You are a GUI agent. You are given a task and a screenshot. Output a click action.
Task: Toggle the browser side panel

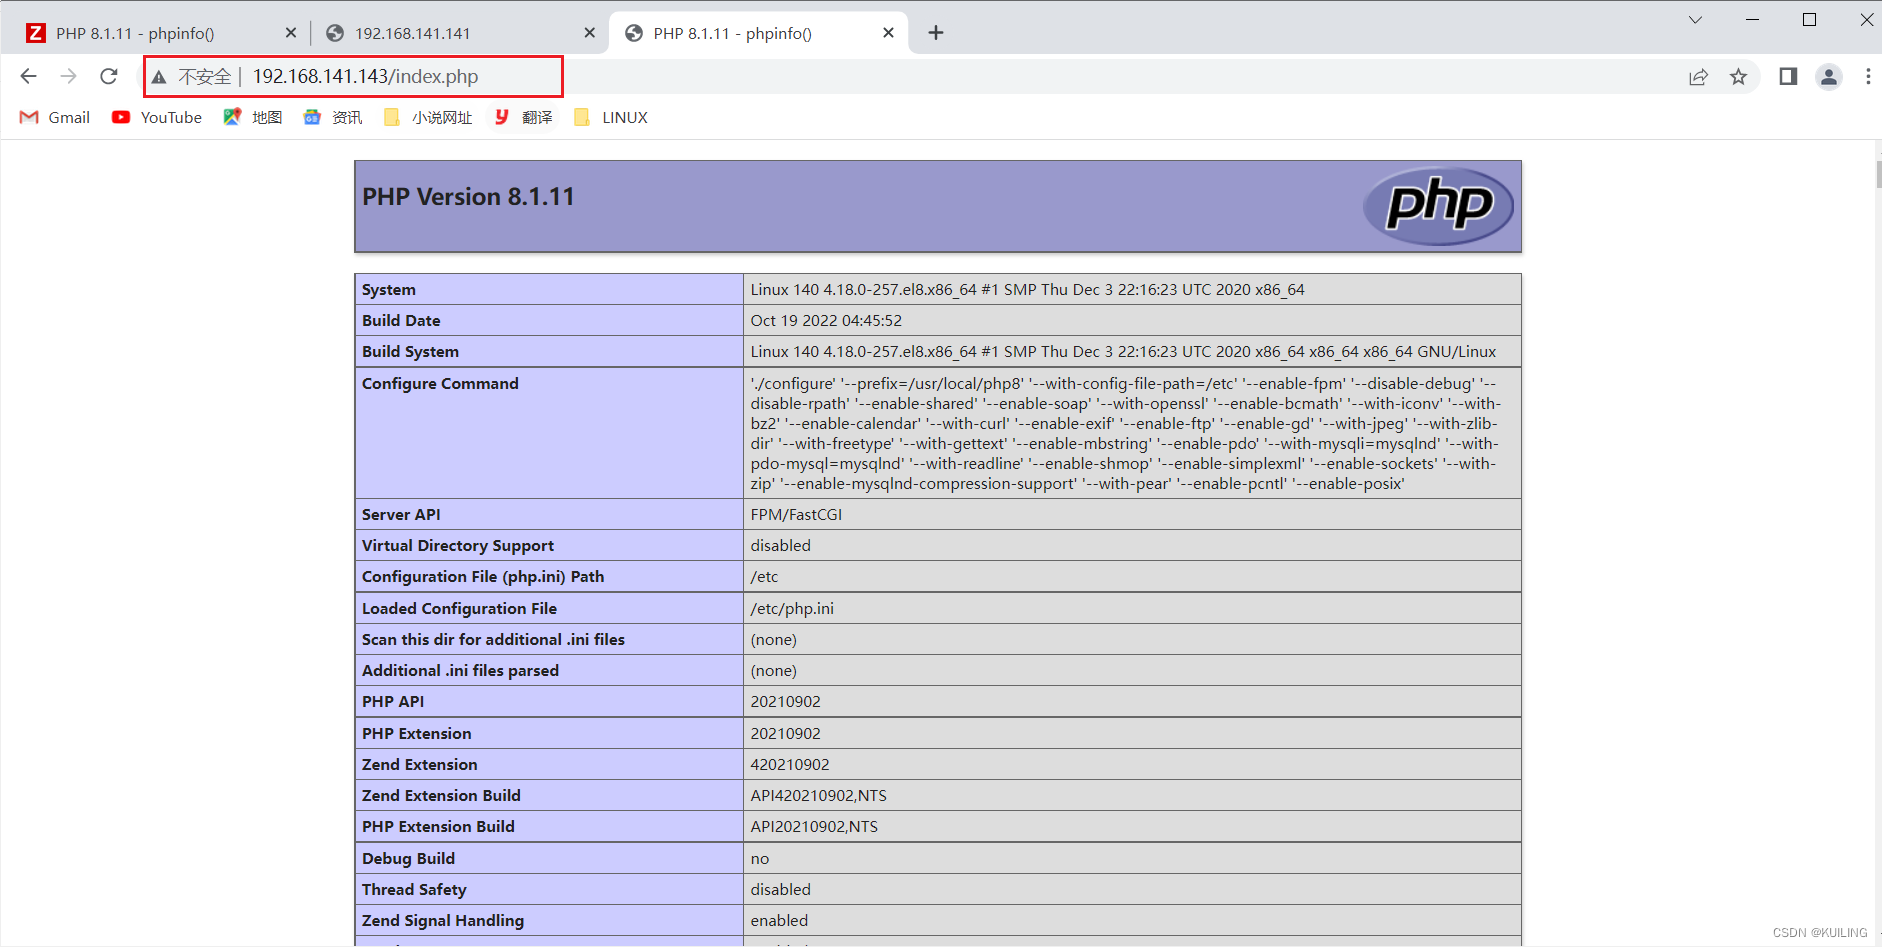[x=1788, y=77]
